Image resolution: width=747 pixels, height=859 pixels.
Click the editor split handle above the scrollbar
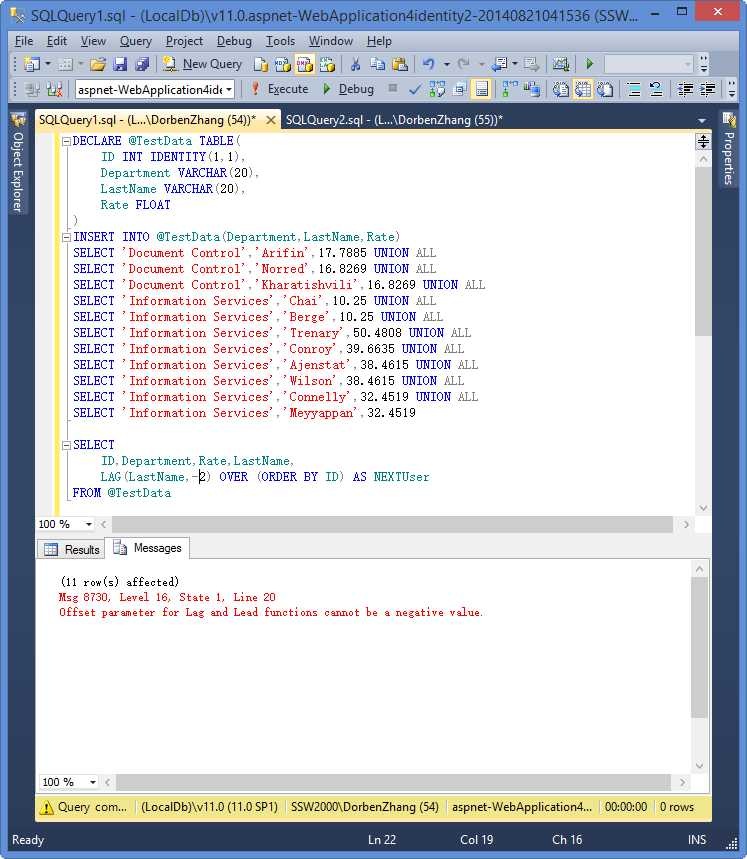click(x=703, y=142)
